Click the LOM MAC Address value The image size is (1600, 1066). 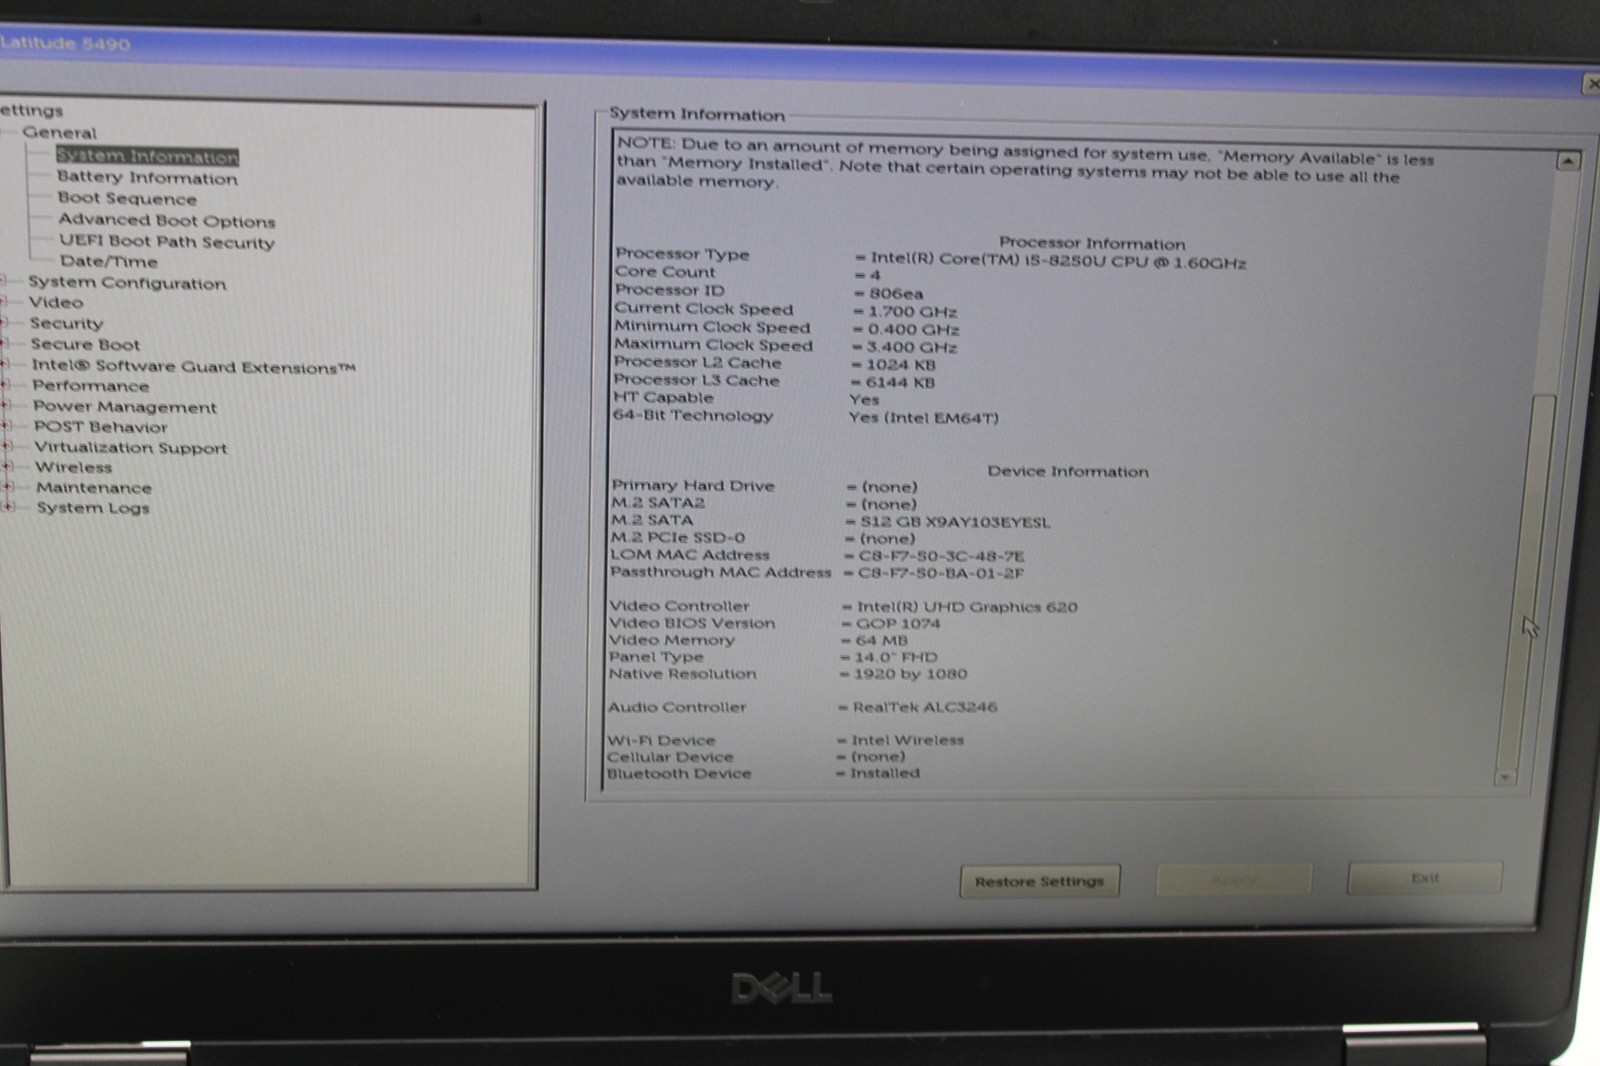point(941,556)
